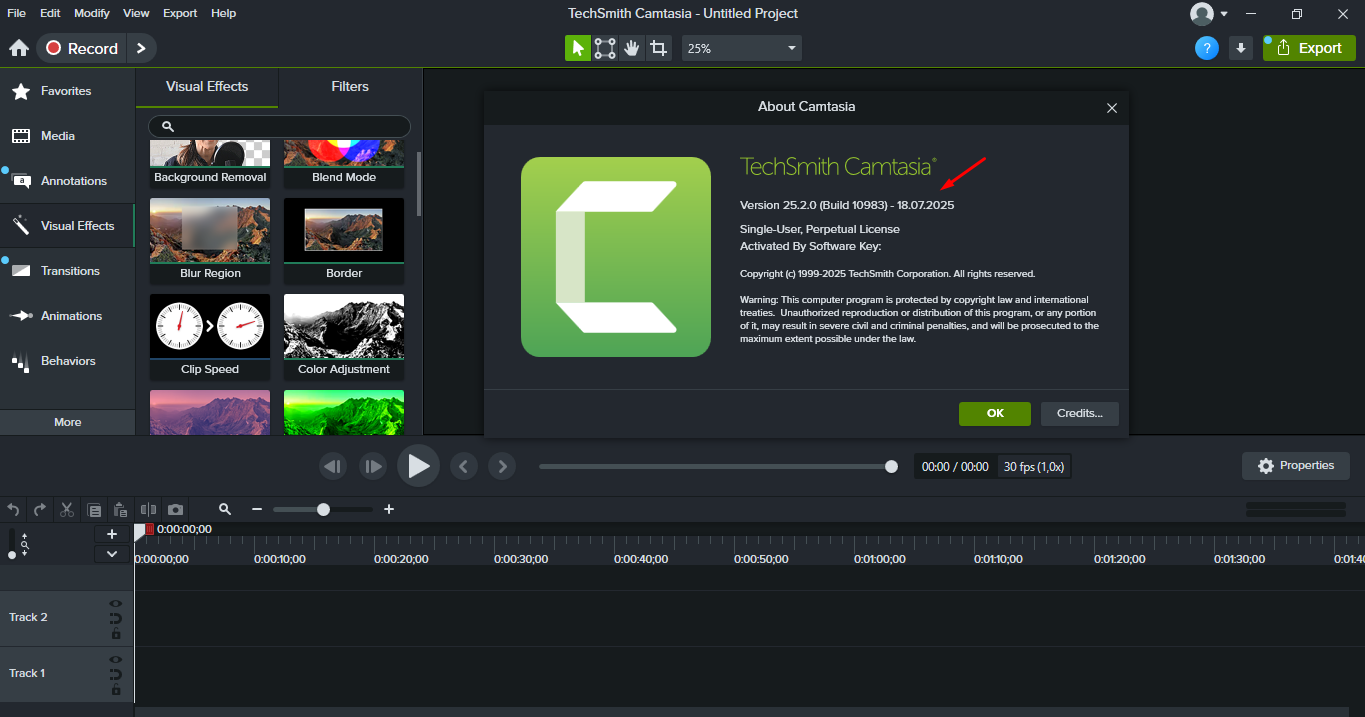Hide Track 2 using the eye icon
The image size is (1365, 717).
click(116, 604)
